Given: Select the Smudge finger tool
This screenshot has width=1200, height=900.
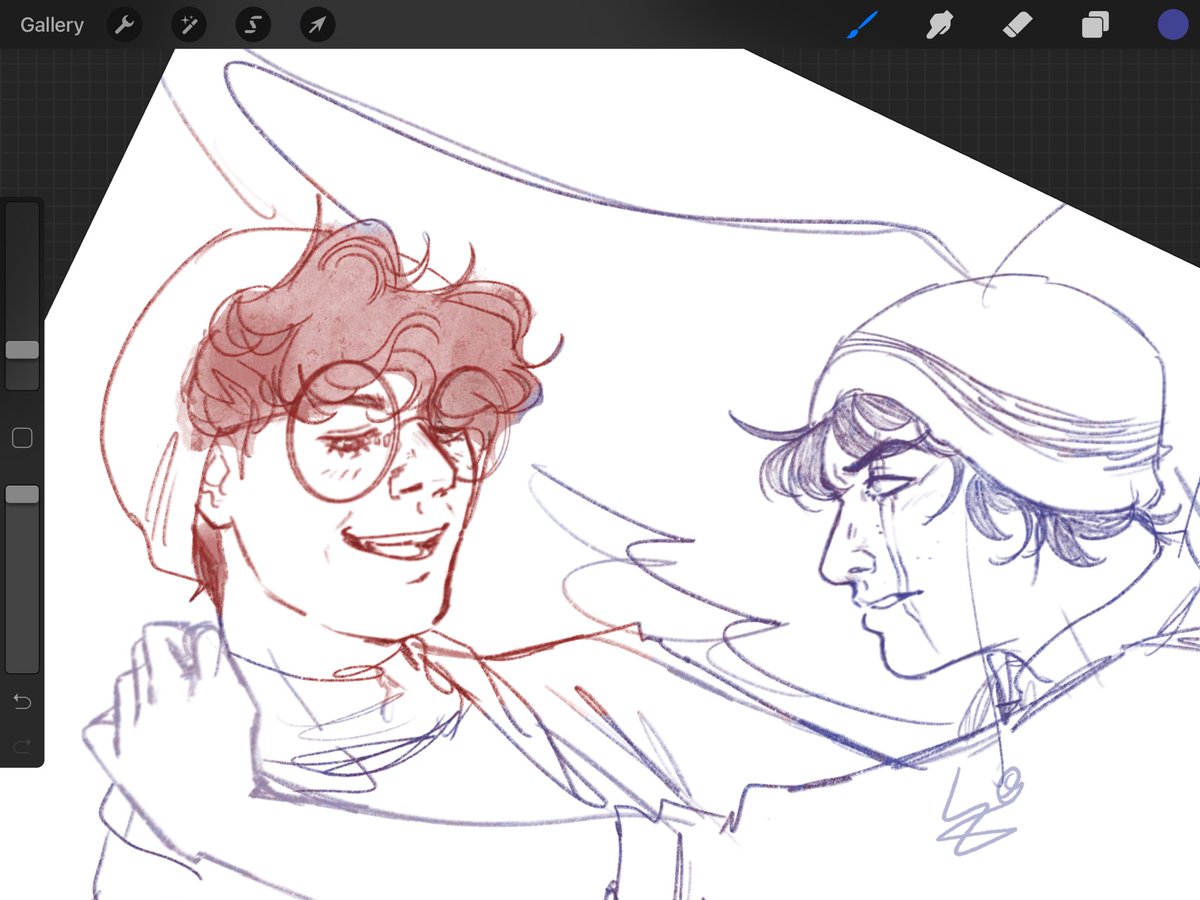Looking at the screenshot, I should click(x=938, y=25).
